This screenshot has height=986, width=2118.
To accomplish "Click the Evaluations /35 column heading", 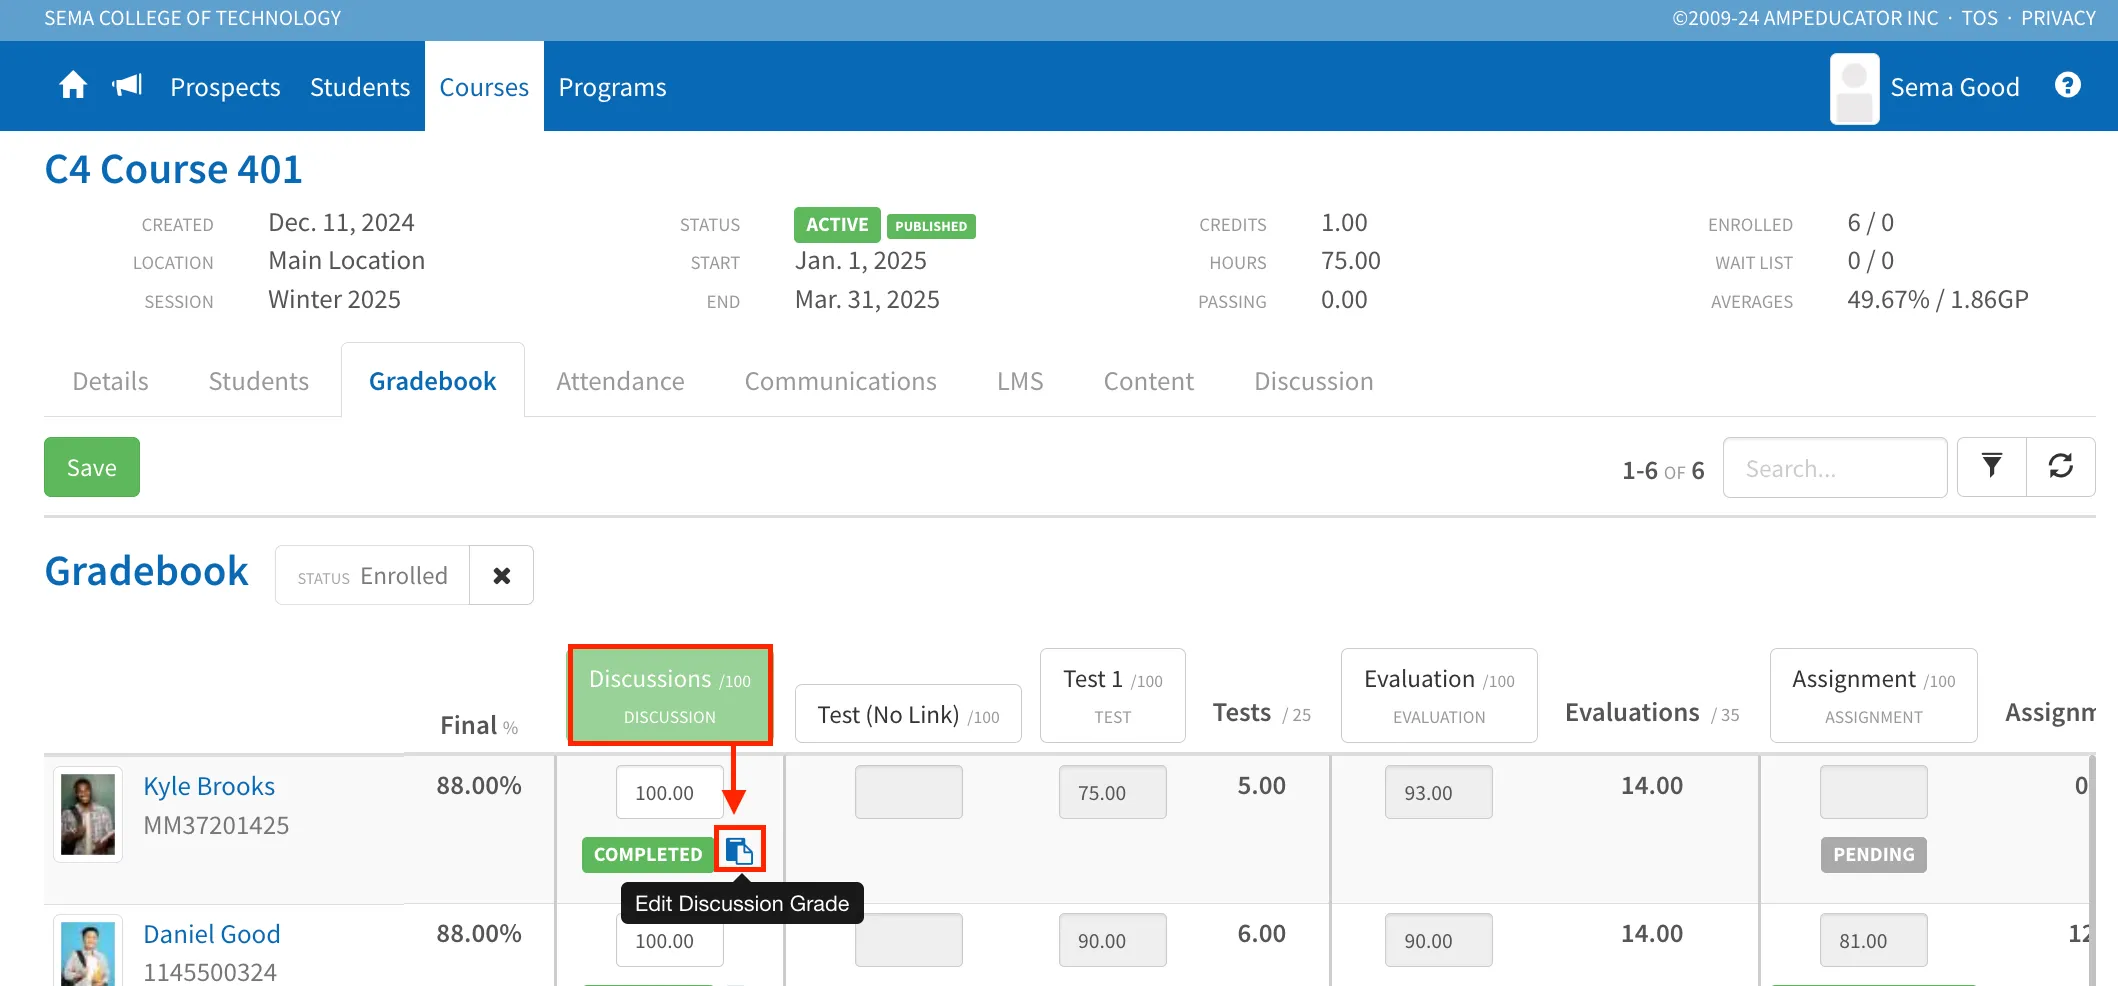I will 1652,713.
